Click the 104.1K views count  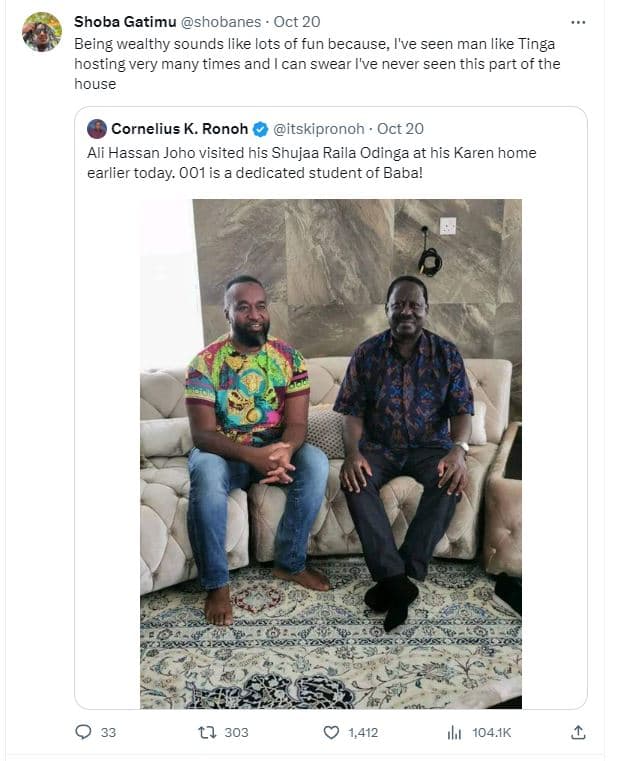(x=491, y=733)
